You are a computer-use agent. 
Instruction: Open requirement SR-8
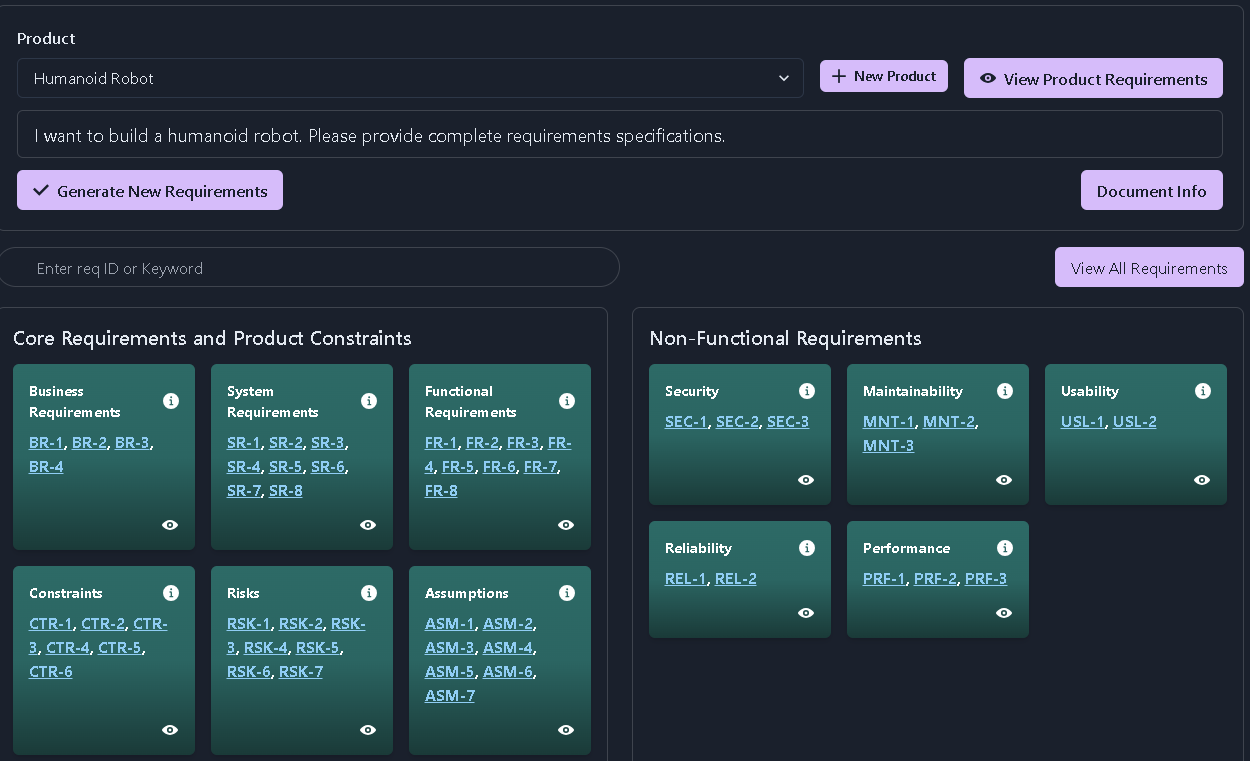click(286, 490)
